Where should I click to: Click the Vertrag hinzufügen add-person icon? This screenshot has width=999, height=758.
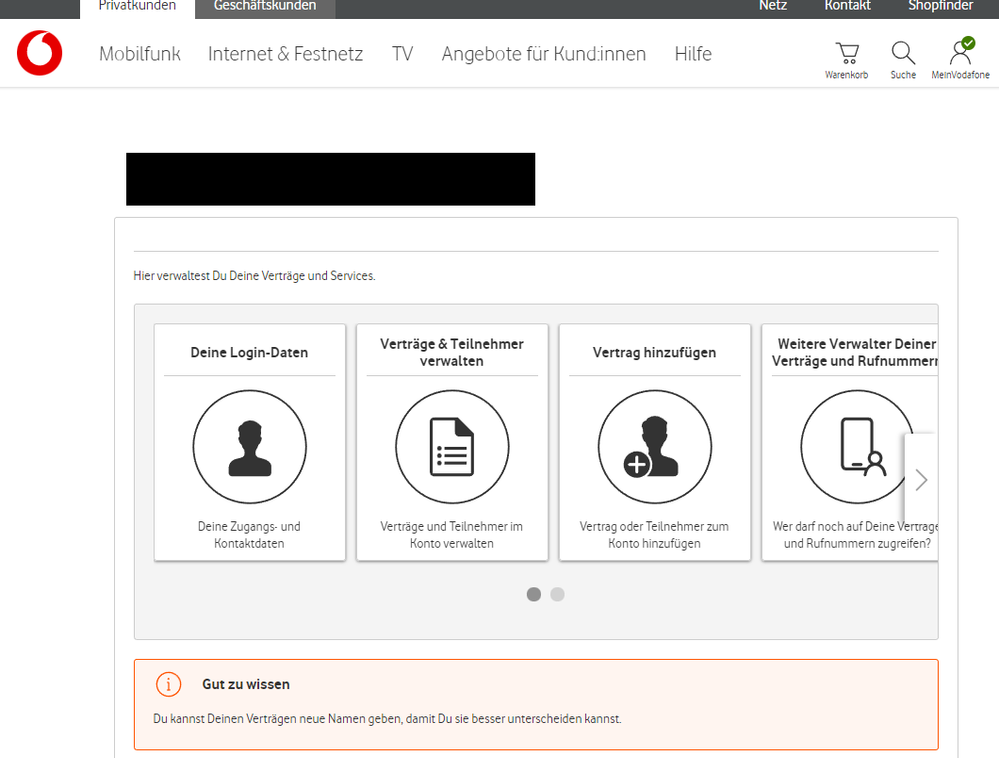pos(655,446)
